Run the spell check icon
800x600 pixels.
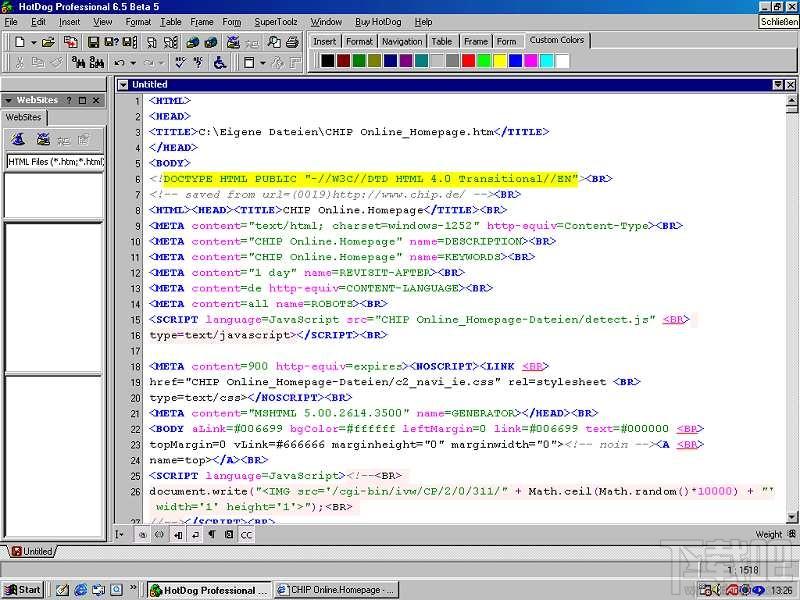tap(180, 63)
